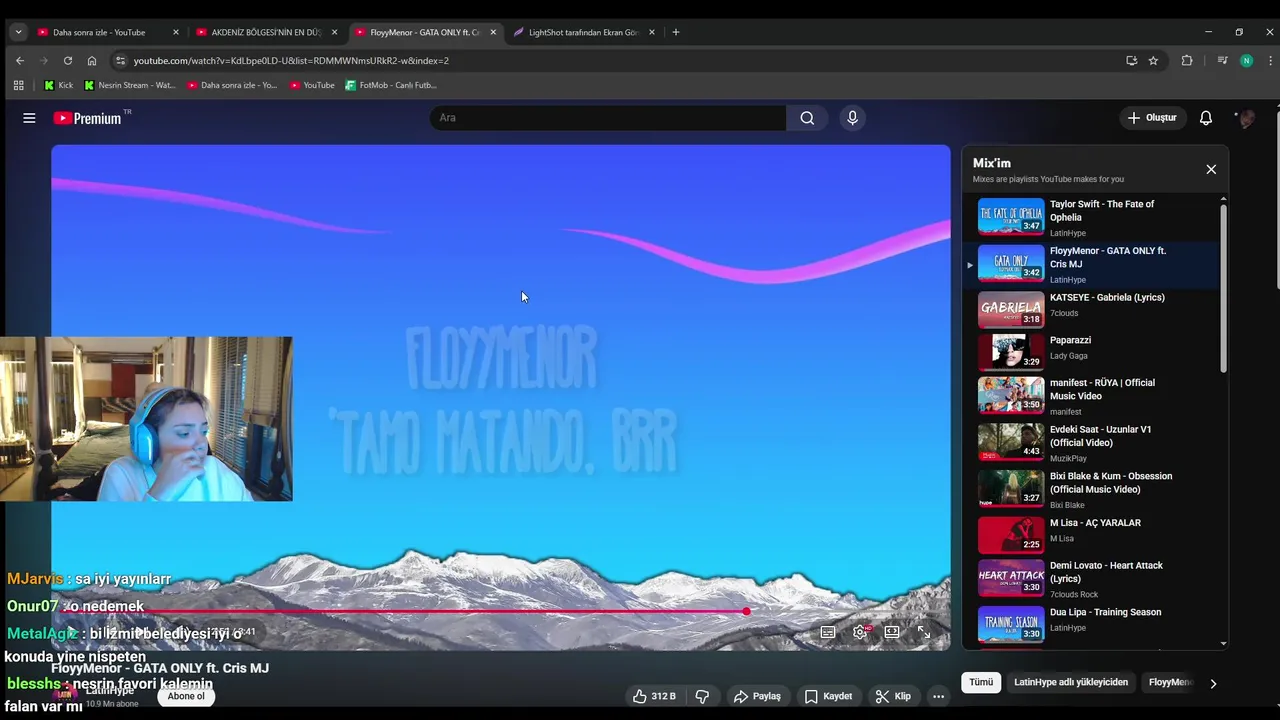The image size is (1280, 720).
Task: Play Taylor Swift The Fate of Ophelia
Action: [x=1091, y=217]
